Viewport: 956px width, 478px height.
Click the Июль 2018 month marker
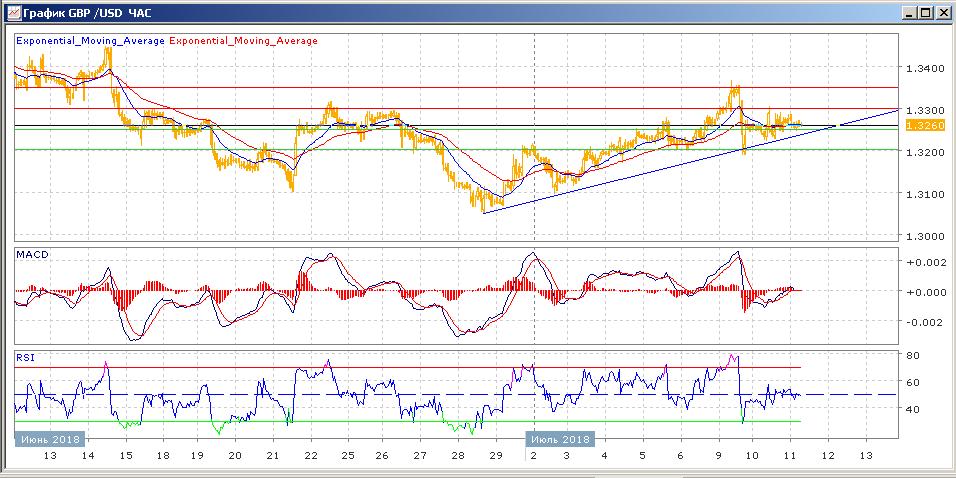pyautogui.click(x=560, y=438)
